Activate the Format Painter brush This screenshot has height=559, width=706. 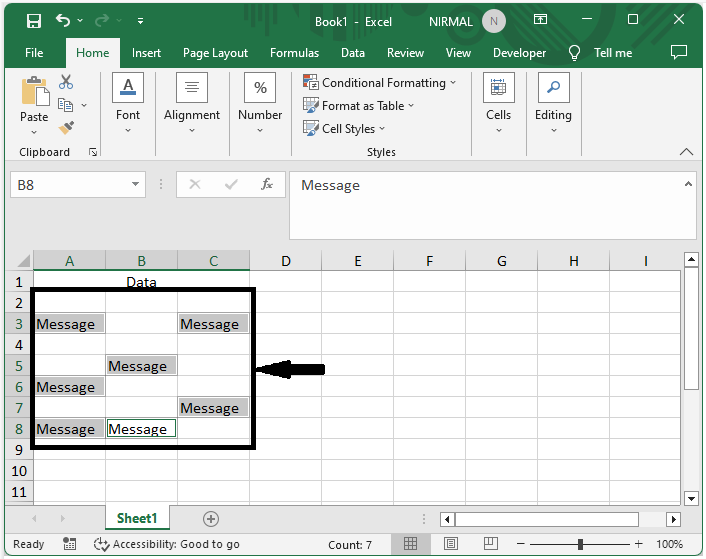66,128
